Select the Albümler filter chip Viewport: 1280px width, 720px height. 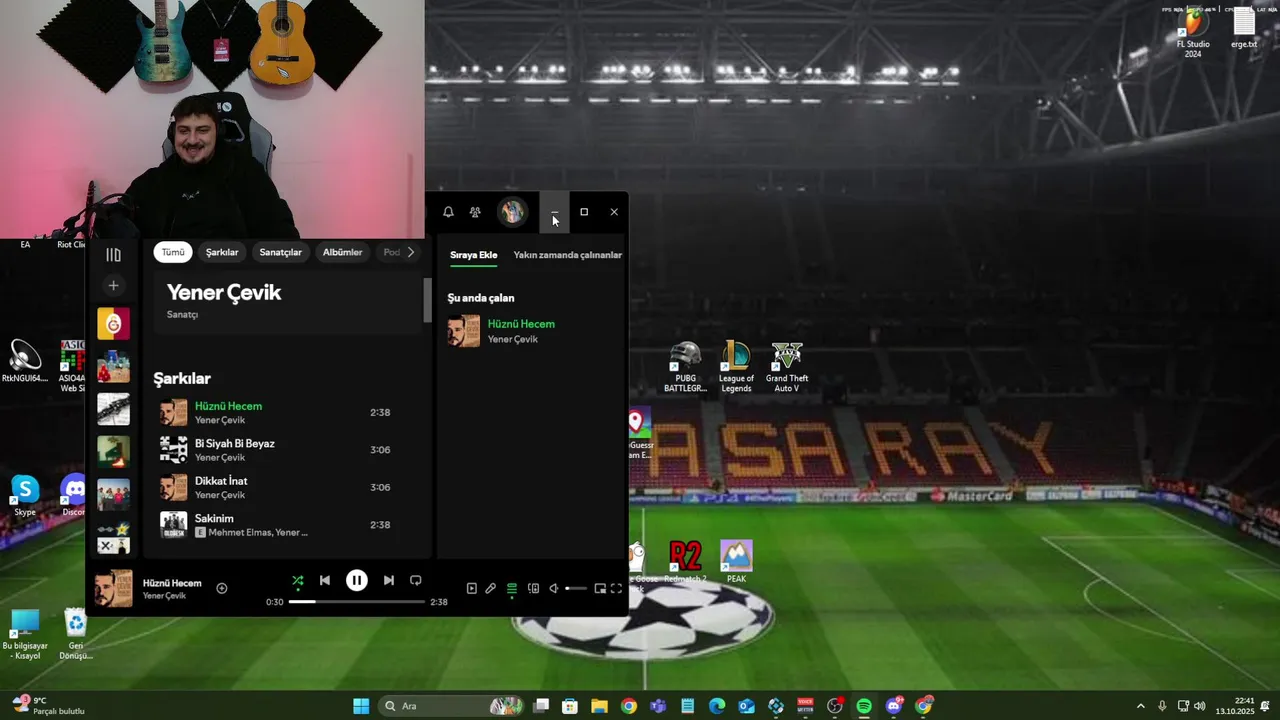(x=342, y=252)
